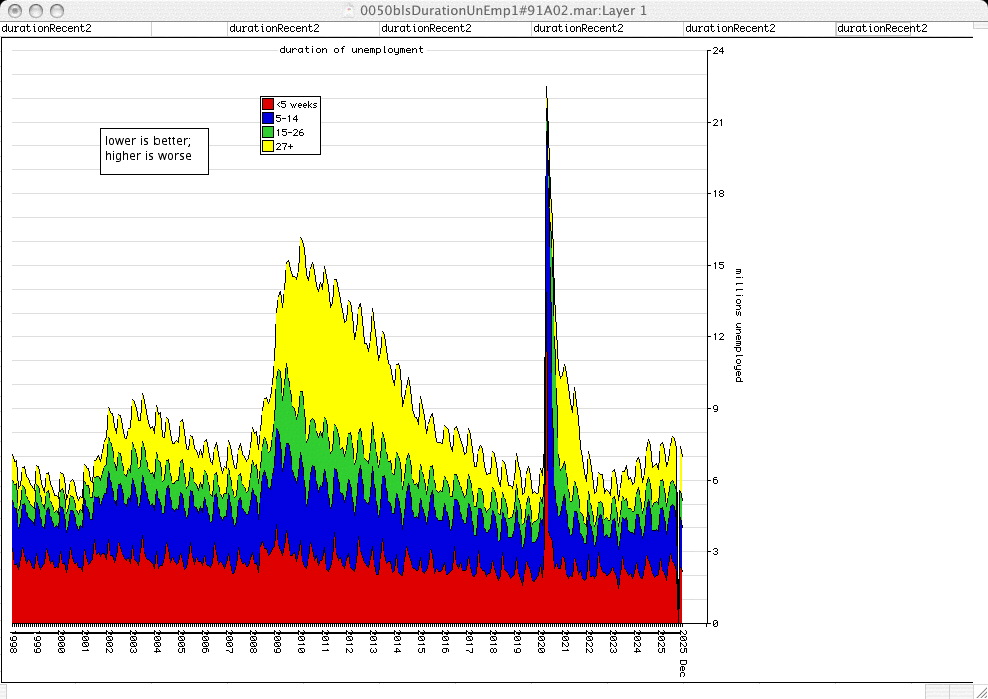Select the 'lower is better' annotation box
Screen dimensions: 988x699
click(x=154, y=152)
